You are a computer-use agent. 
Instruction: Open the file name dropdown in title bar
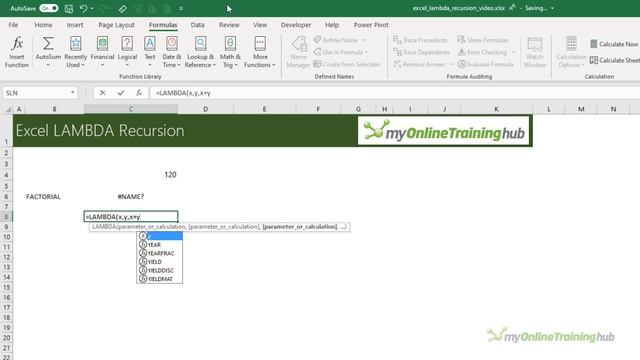[552, 8]
